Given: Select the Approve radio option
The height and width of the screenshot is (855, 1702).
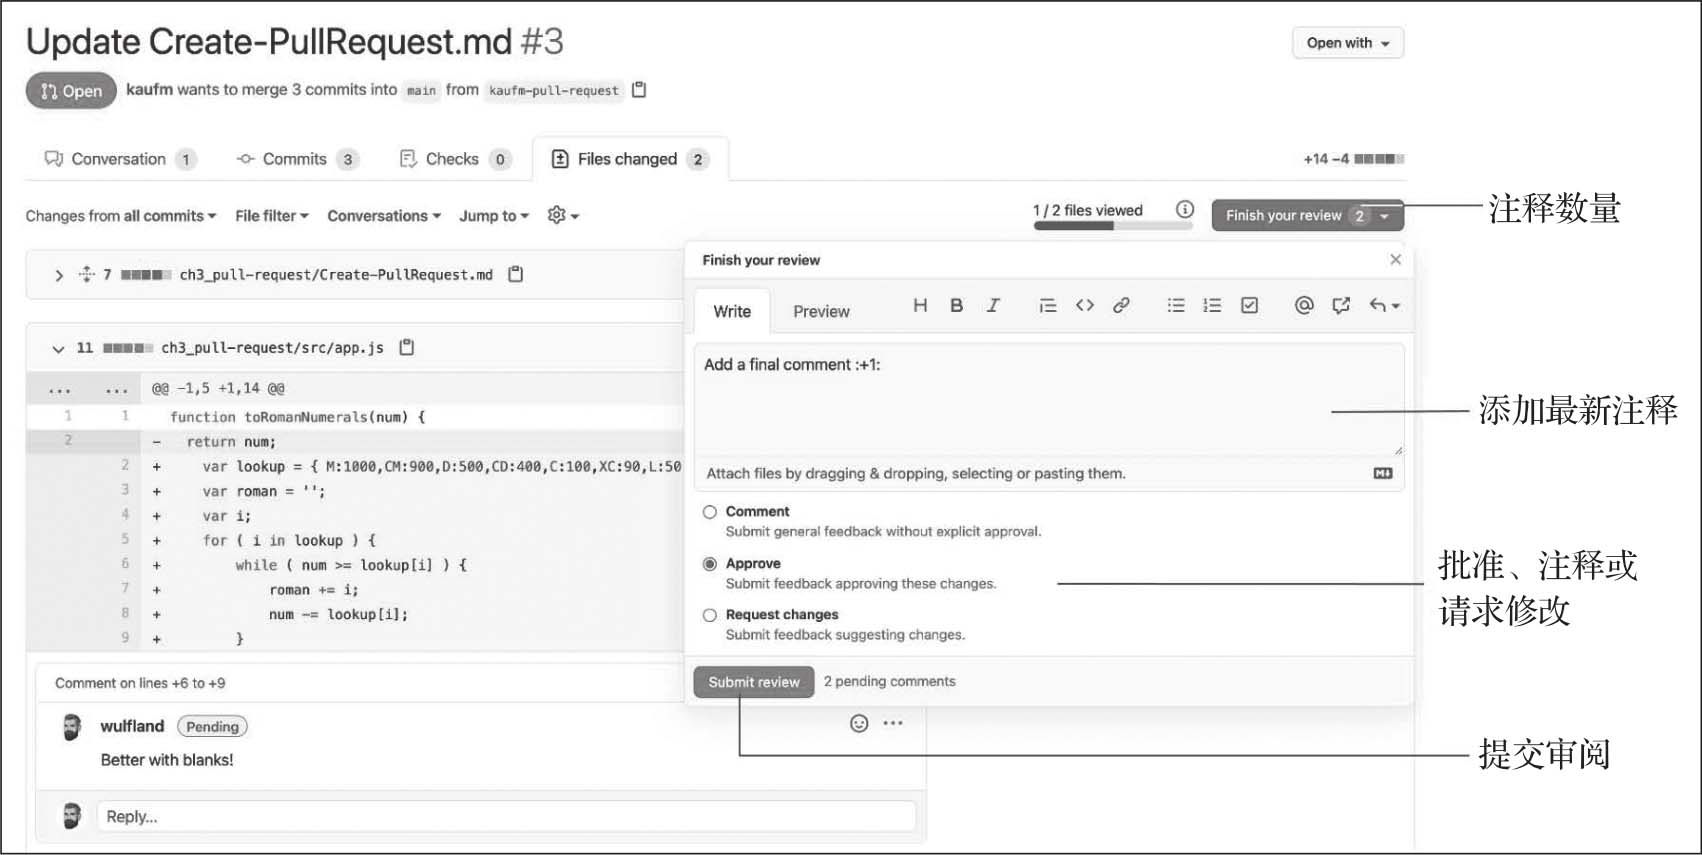Looking at the screenshot, I should [x=710, y=564].
